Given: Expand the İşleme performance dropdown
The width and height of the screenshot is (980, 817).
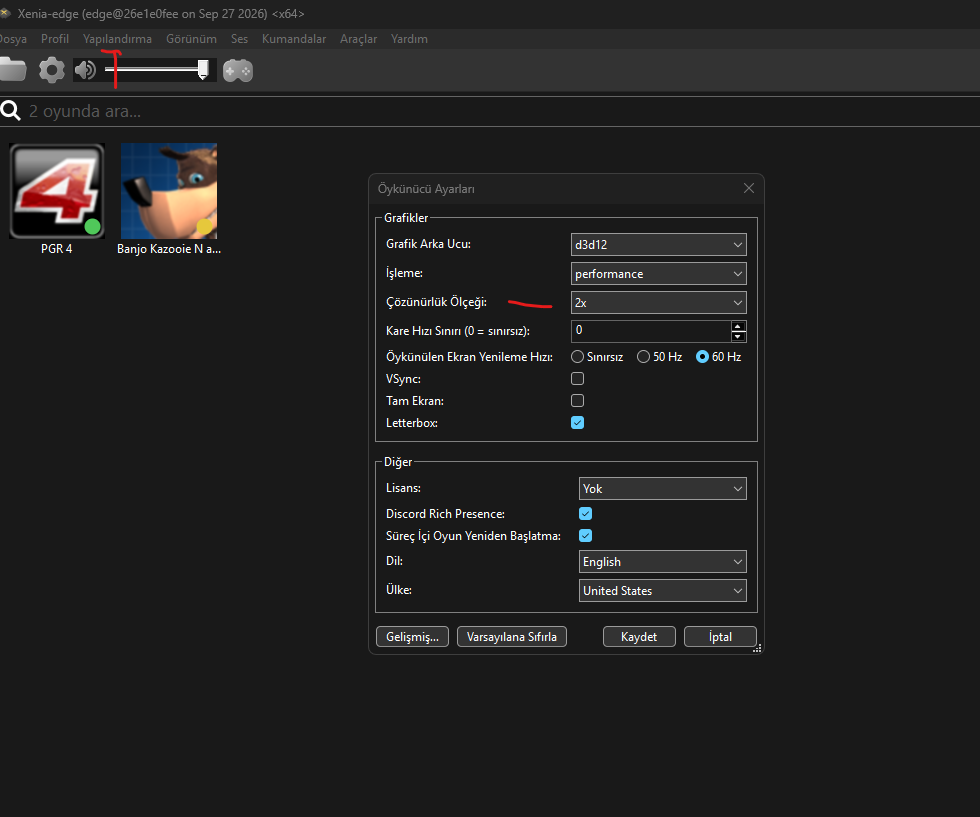Looking at the screenshot, I should 659,274.
